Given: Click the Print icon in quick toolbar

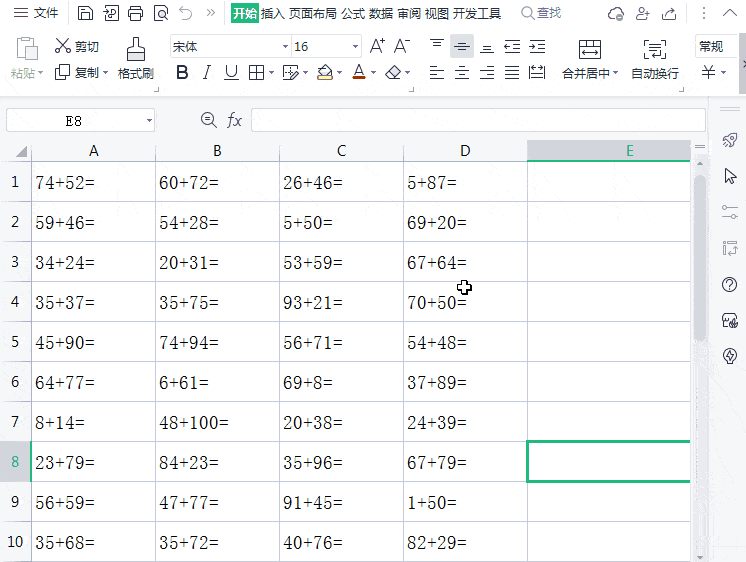Looking at the screenshot, I should click(x=136, y=13).
